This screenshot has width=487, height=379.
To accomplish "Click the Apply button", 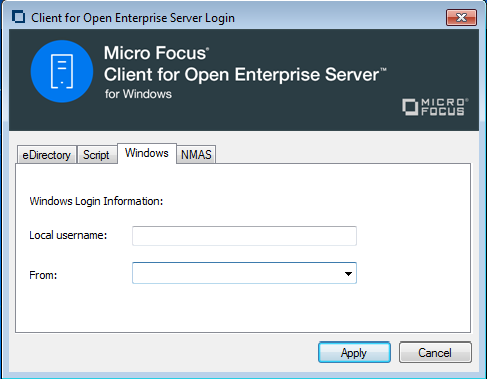I will coord(354,352).
